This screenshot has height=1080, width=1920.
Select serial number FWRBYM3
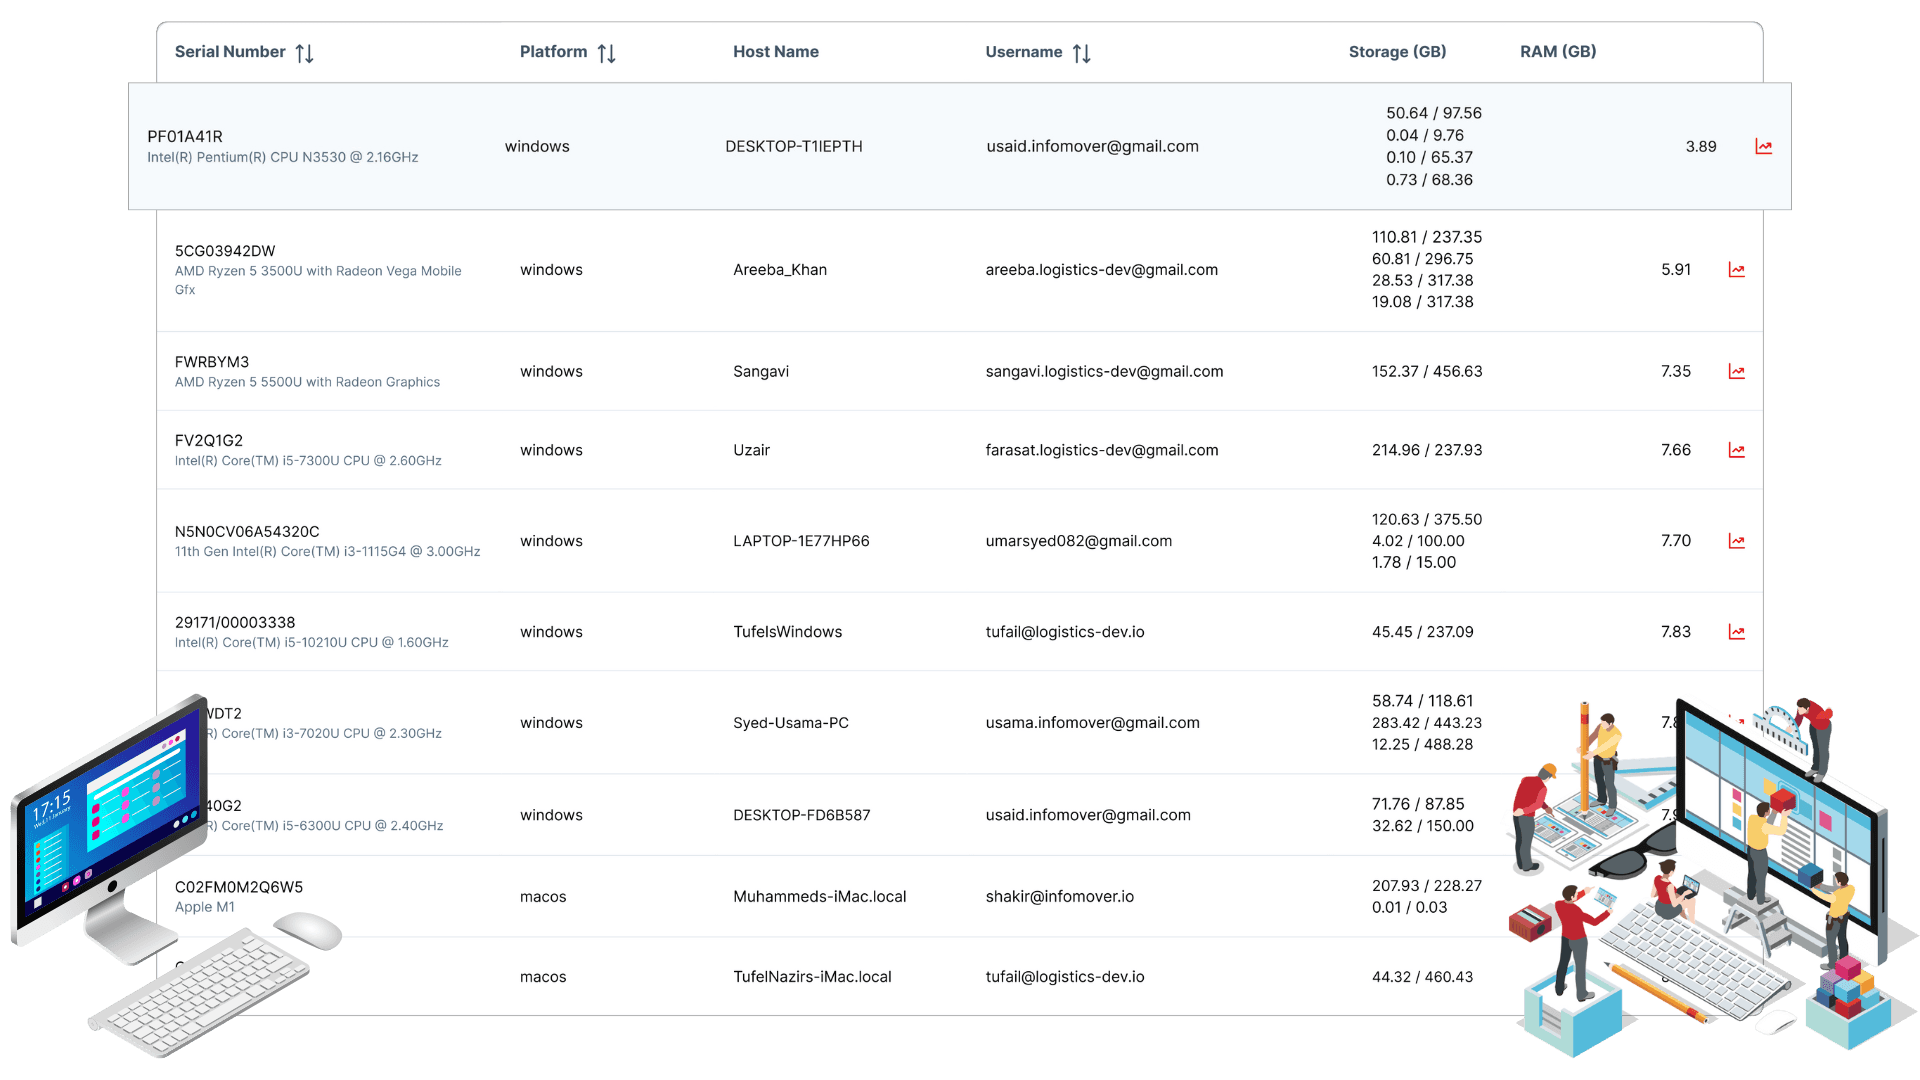212,362
